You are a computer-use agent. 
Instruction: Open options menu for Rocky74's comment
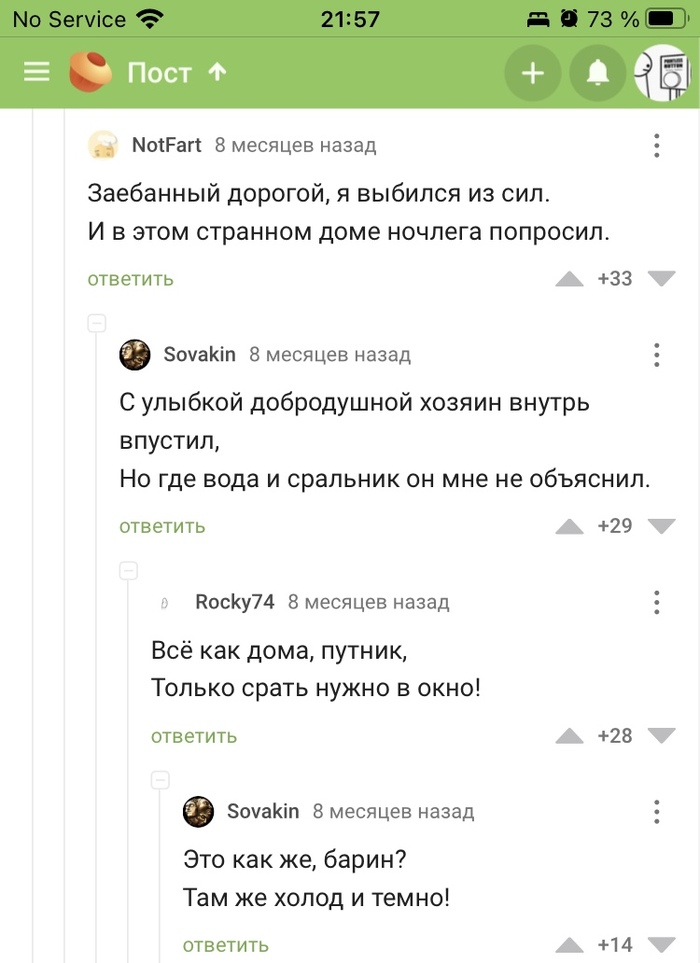click(x=657, y=602)
